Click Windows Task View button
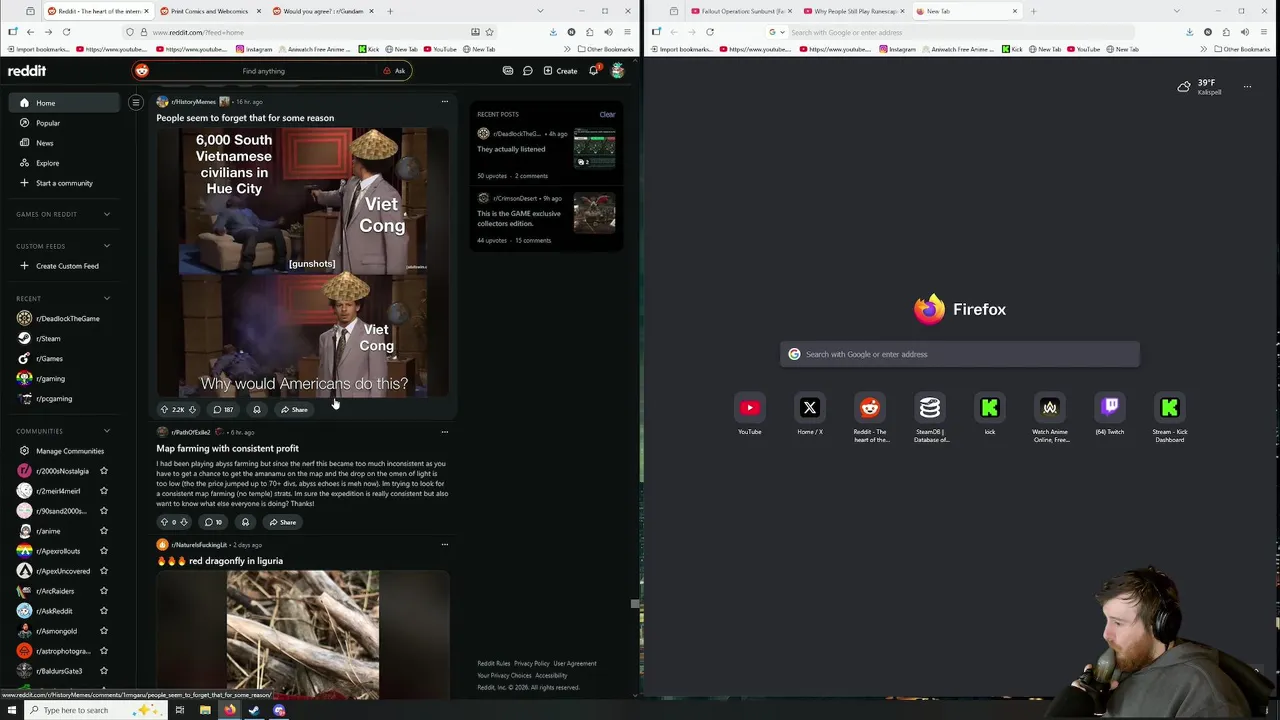1280x720 pixels. [x=180, y=710]
